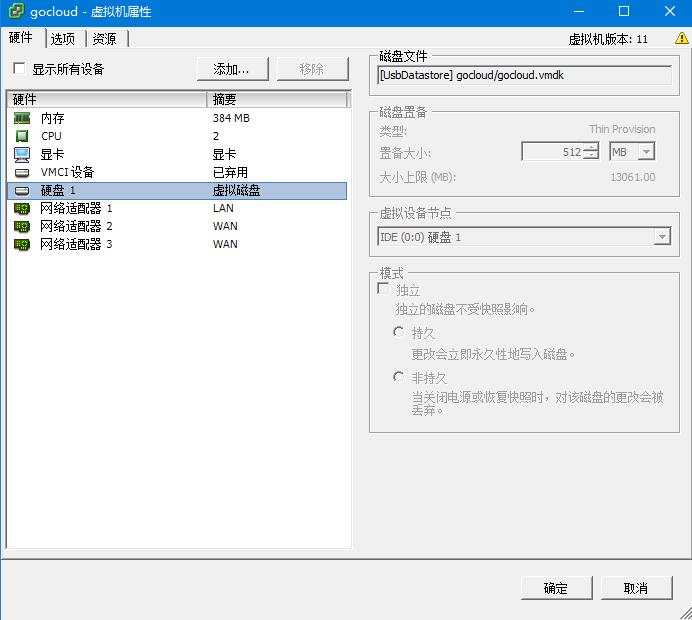Viewport: 692px width, 620px height.
Task: Click the disk size stepper arrows
Action: 591,152
